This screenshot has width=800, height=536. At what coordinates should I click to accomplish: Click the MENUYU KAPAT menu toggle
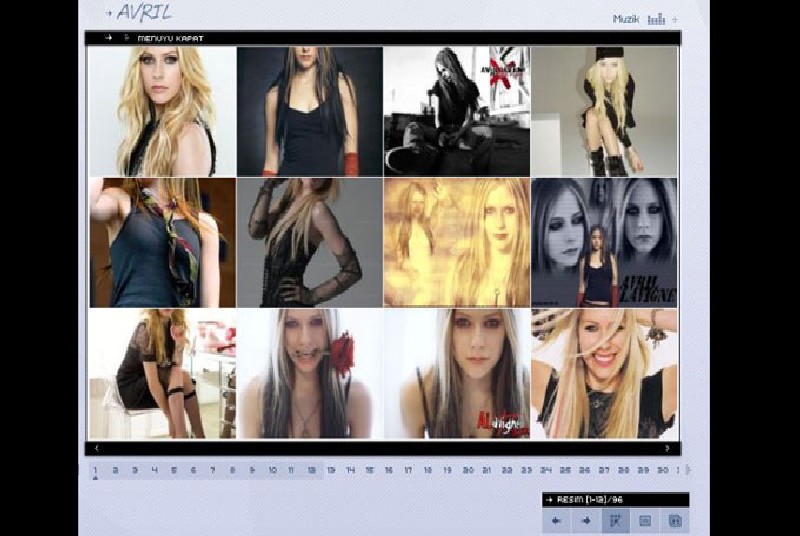click(x=170, y=38)
